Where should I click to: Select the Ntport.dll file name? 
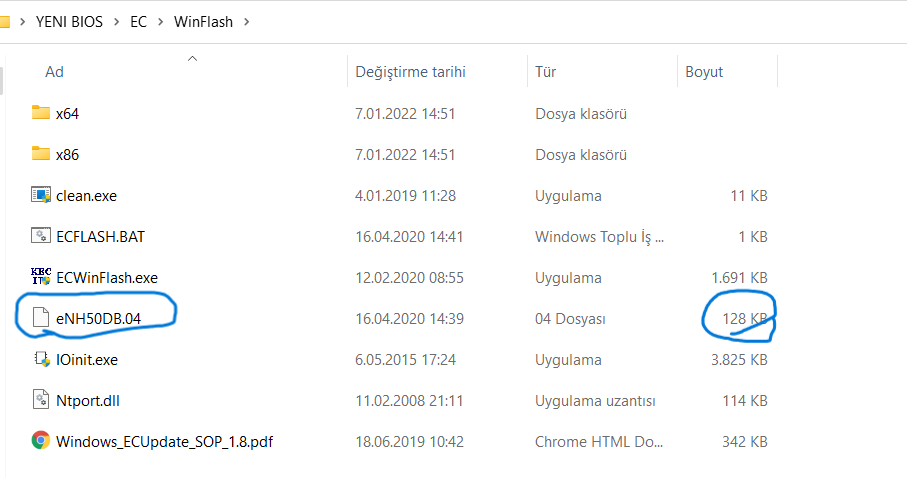88,401
